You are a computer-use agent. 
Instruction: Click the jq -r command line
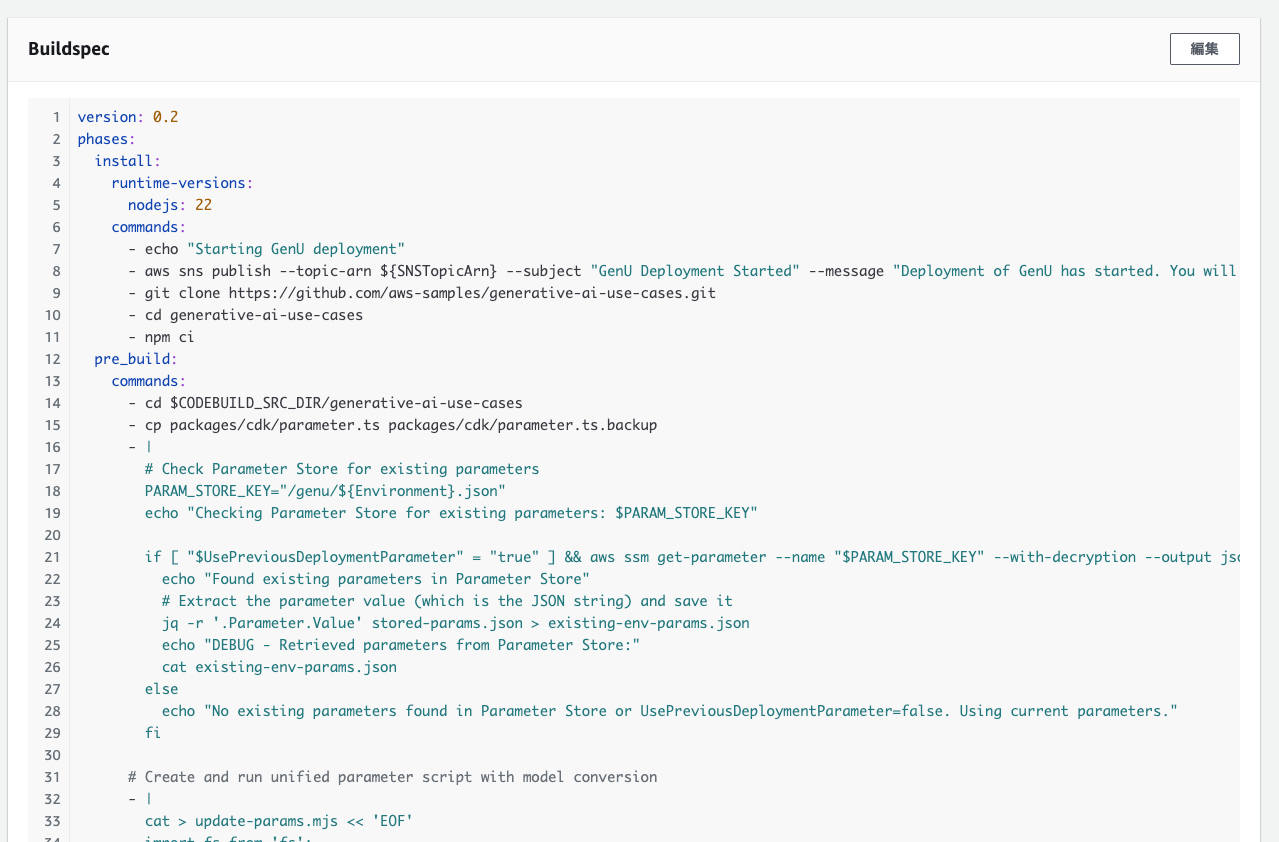point(455,623)
